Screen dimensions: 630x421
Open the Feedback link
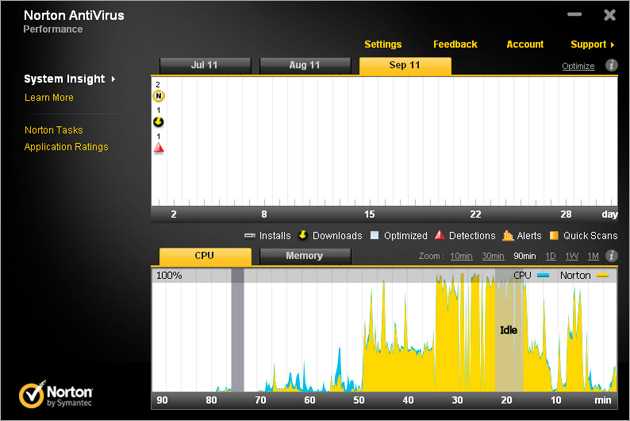point(455,44)
